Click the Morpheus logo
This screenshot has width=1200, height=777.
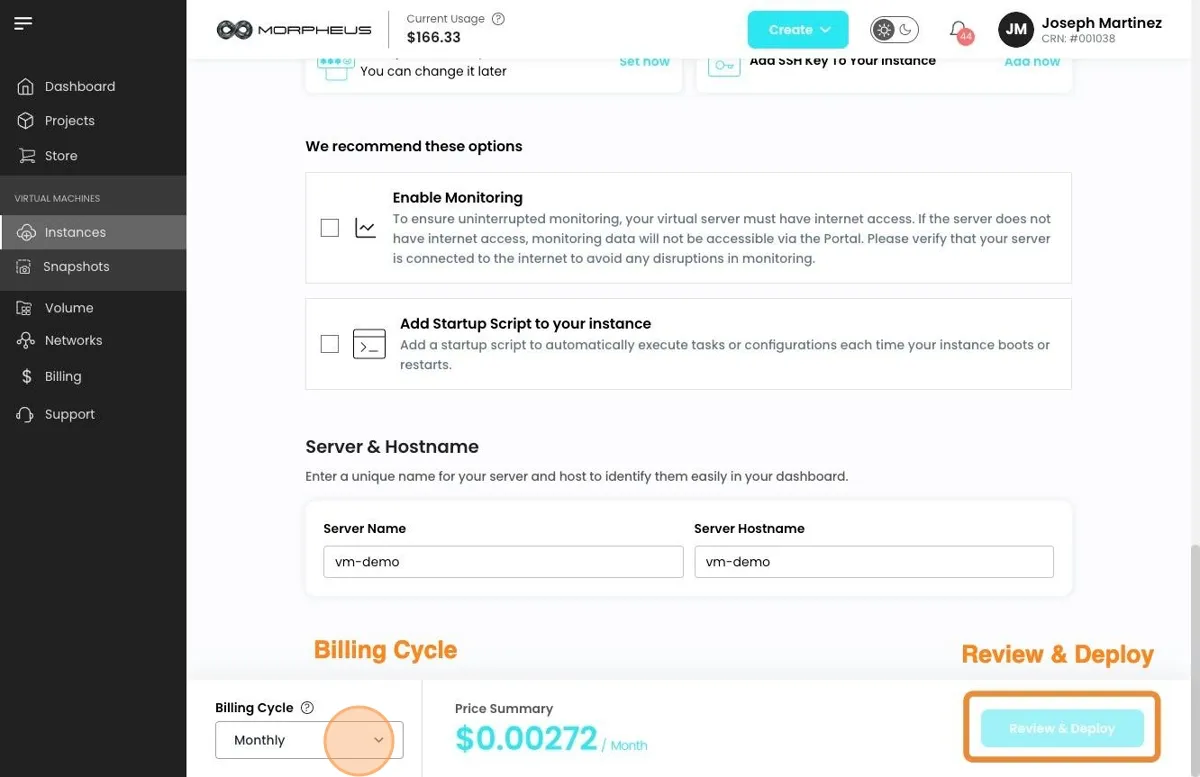tap(294, 30)
